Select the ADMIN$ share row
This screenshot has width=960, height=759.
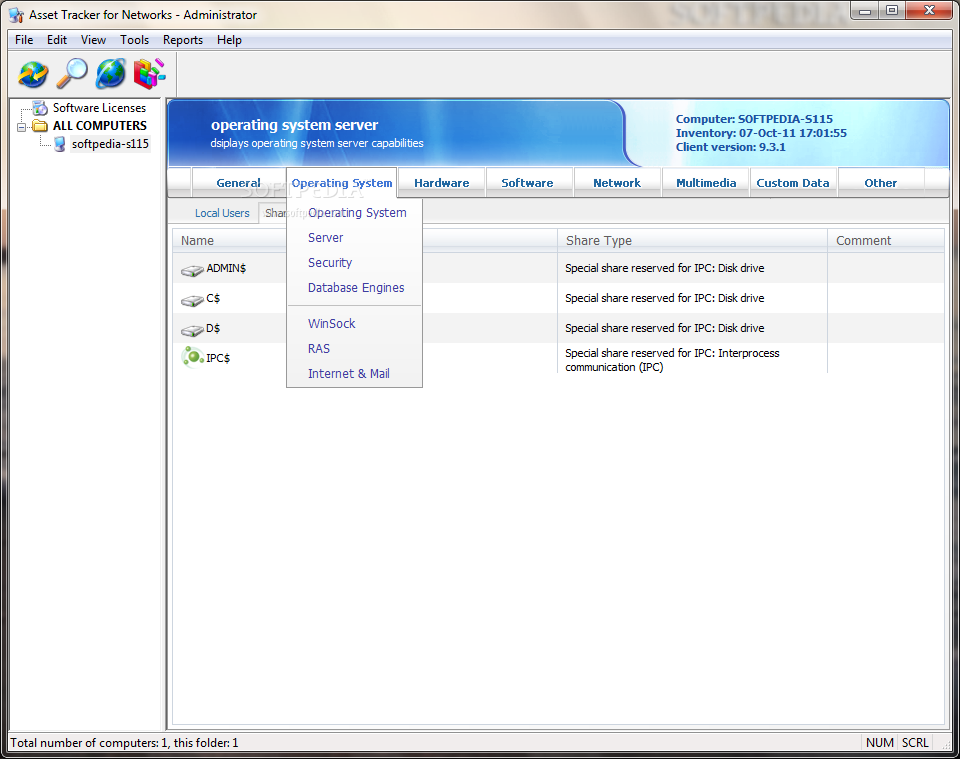point(557,268)
